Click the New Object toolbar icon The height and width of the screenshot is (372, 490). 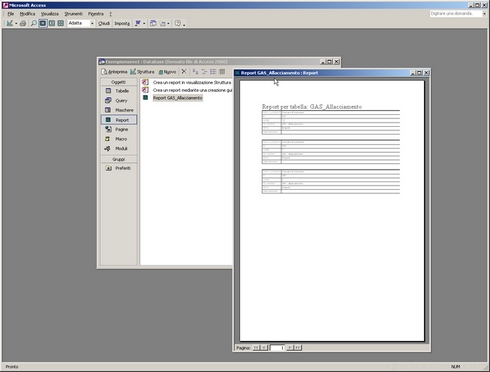tap(163, 23)
